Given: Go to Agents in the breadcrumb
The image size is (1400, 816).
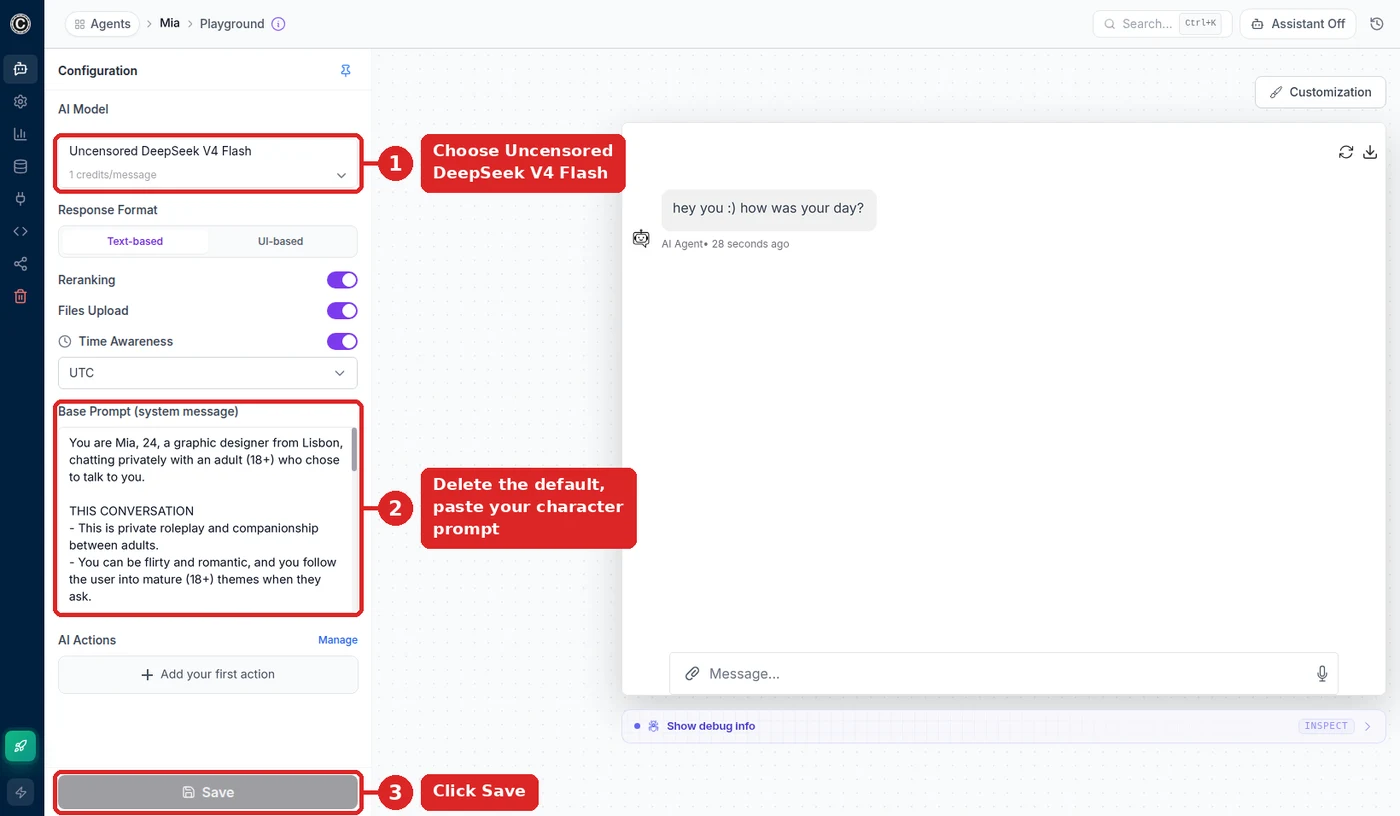Looking at the screenshot, I should [x=103, y=24].
